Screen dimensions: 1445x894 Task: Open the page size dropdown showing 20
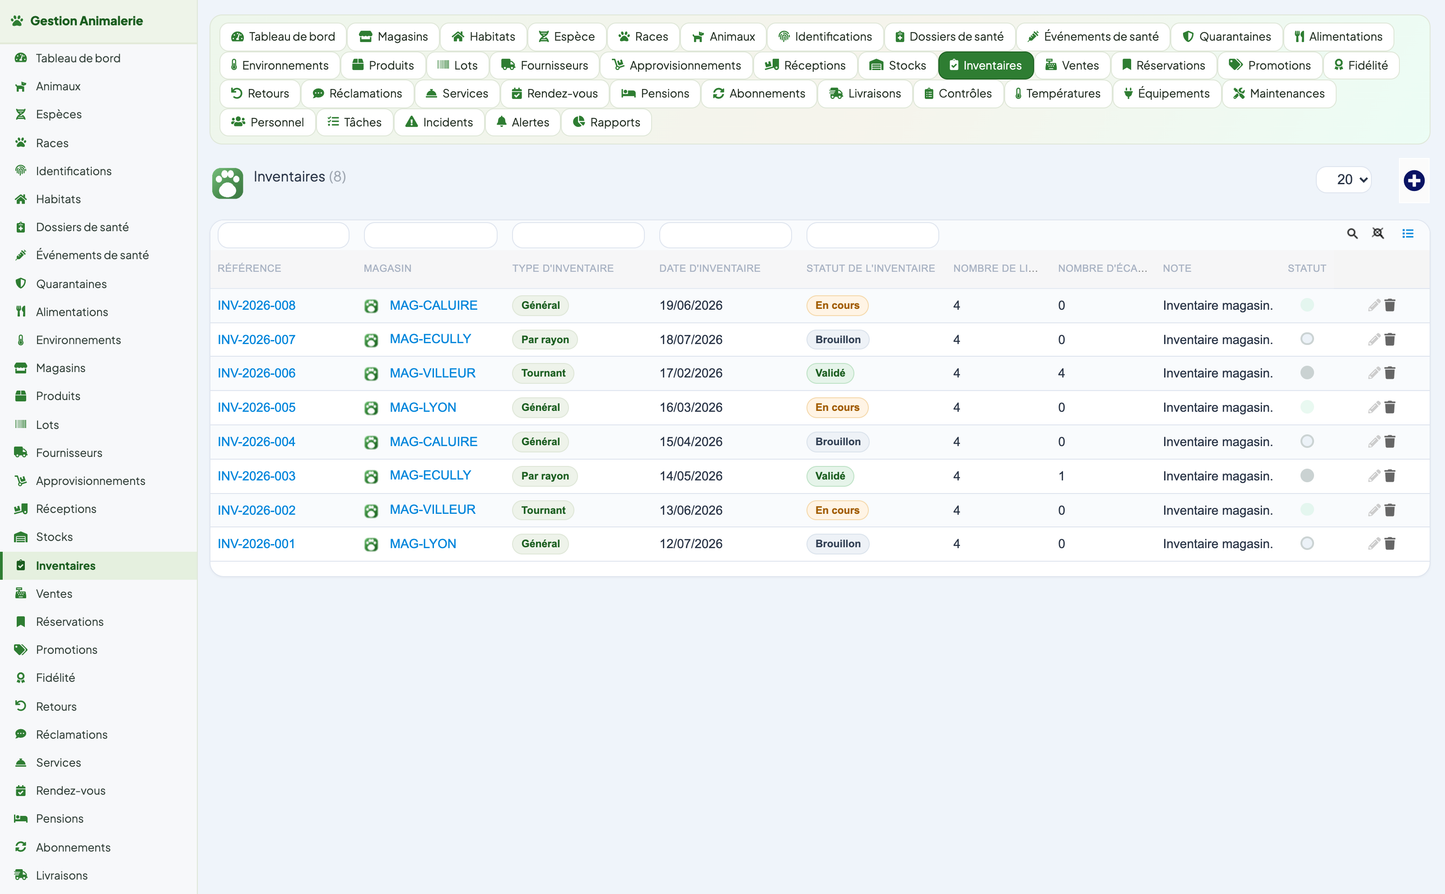(1344, 179)
